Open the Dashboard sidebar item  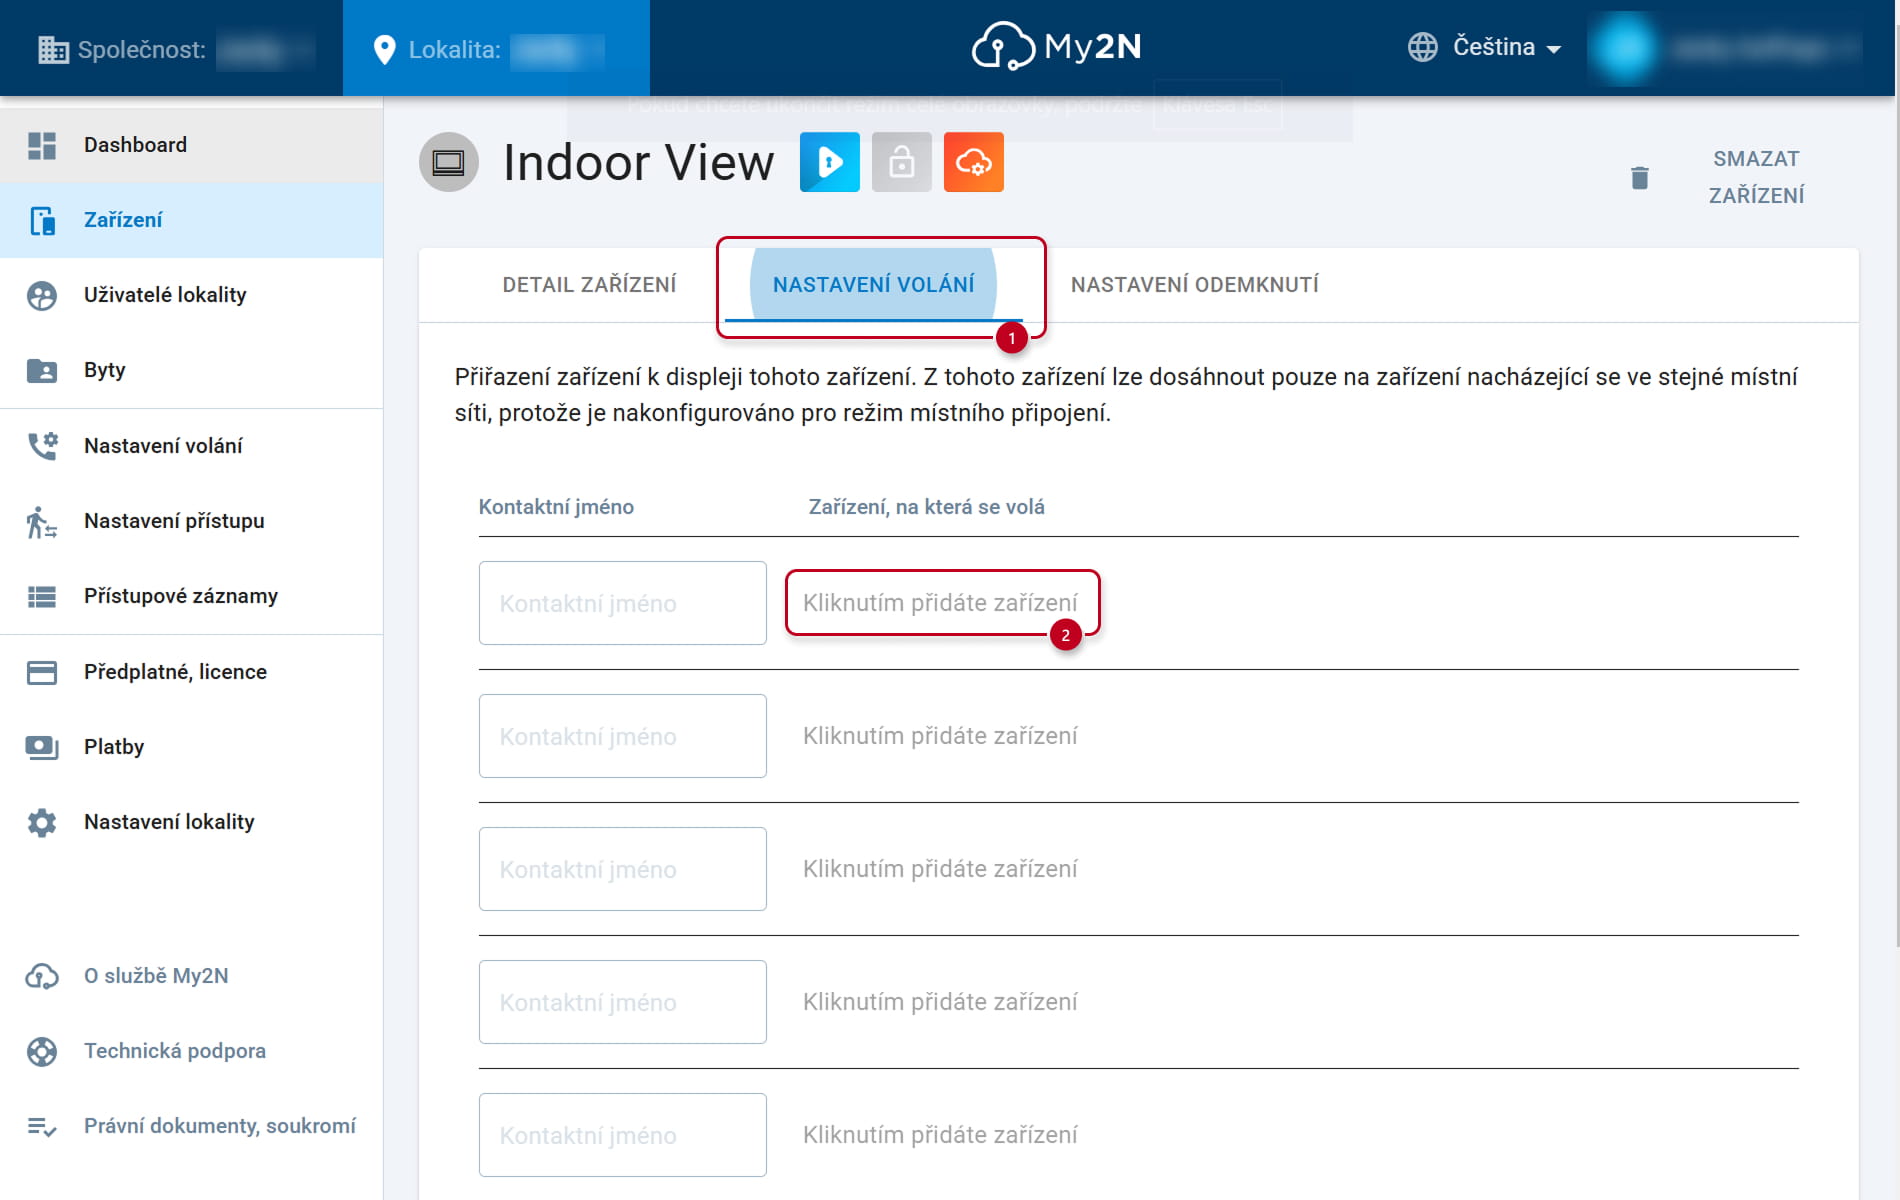(x=191, y=145)
